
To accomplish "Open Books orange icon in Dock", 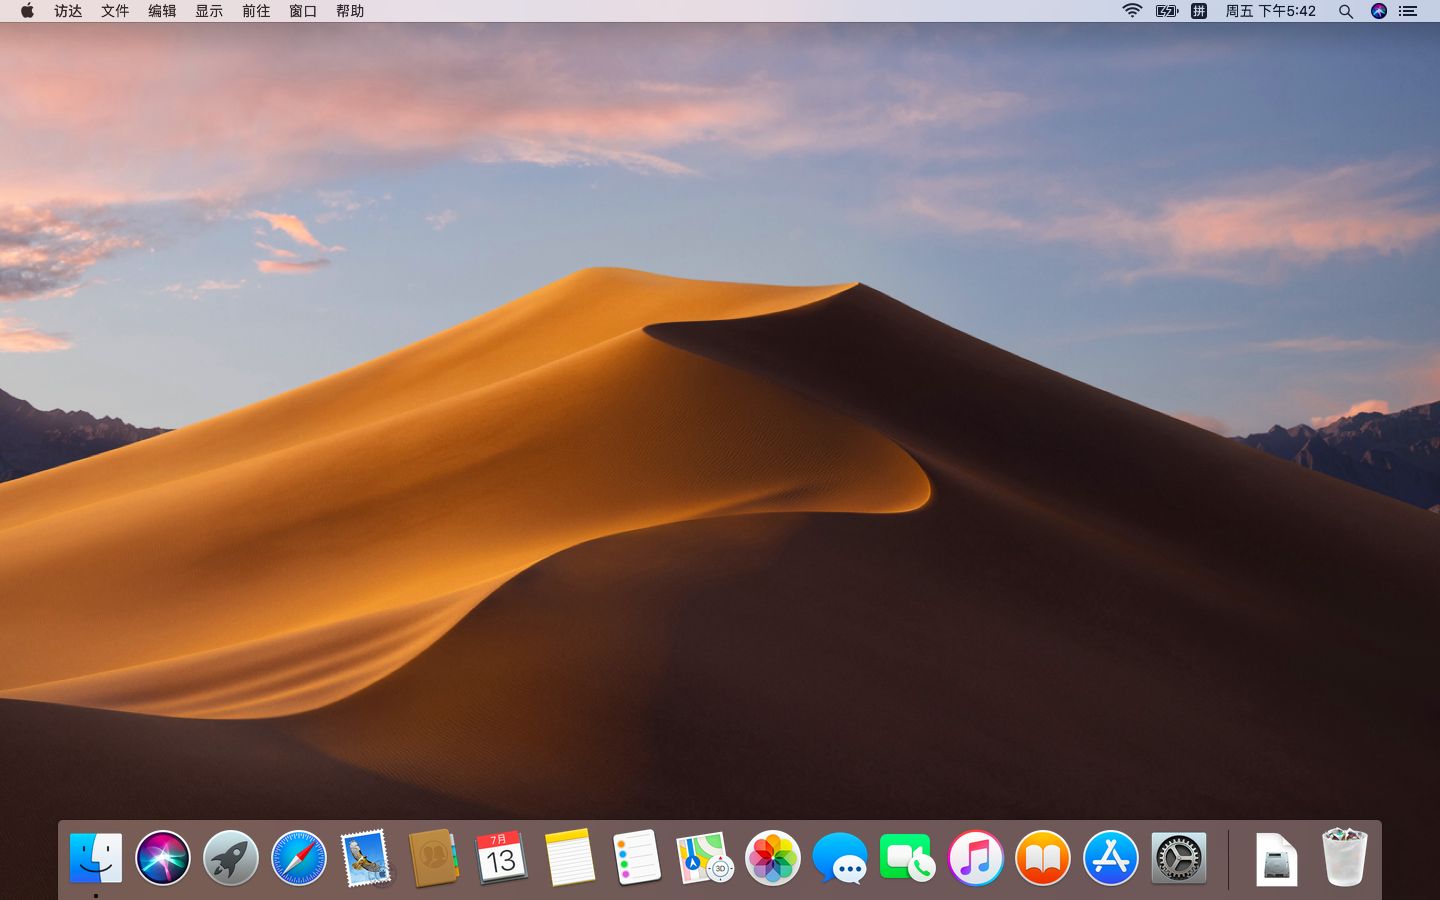I will click(x=1043, y=858).
